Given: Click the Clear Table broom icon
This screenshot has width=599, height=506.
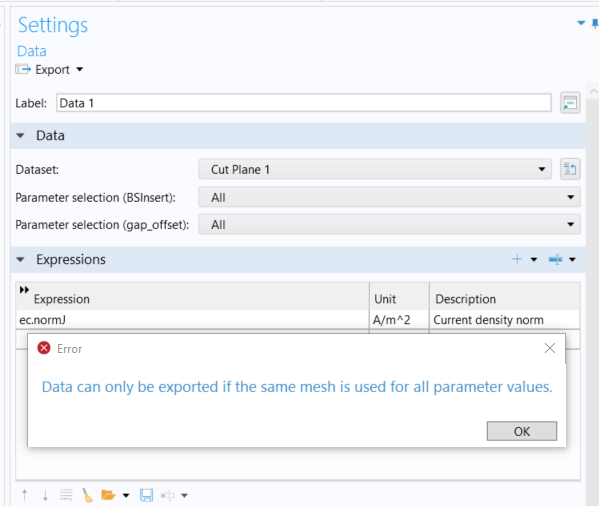Looking at the screenshot, I should (x=87, y=495).
